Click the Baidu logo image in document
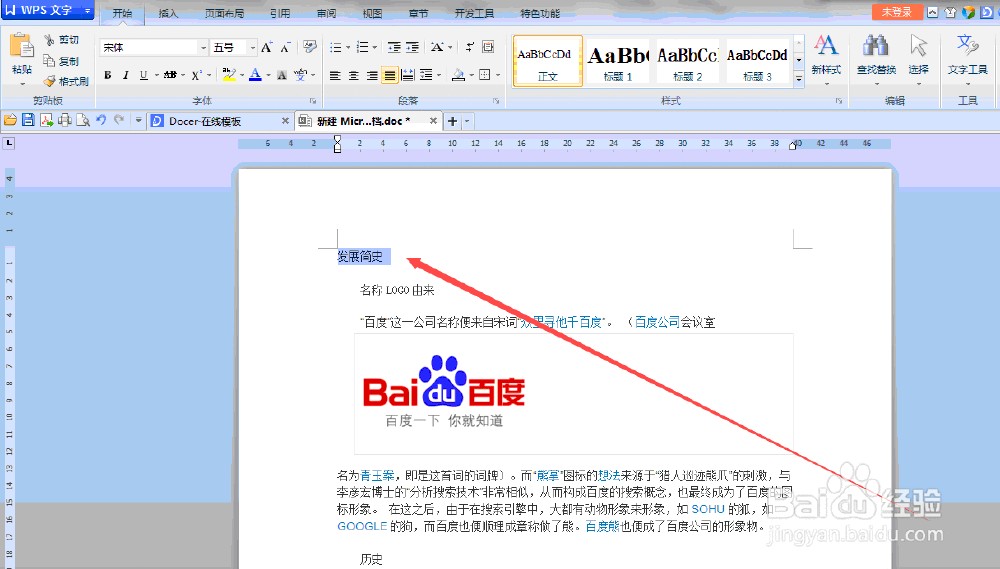 pyautogui.click(x=443, y=391)
